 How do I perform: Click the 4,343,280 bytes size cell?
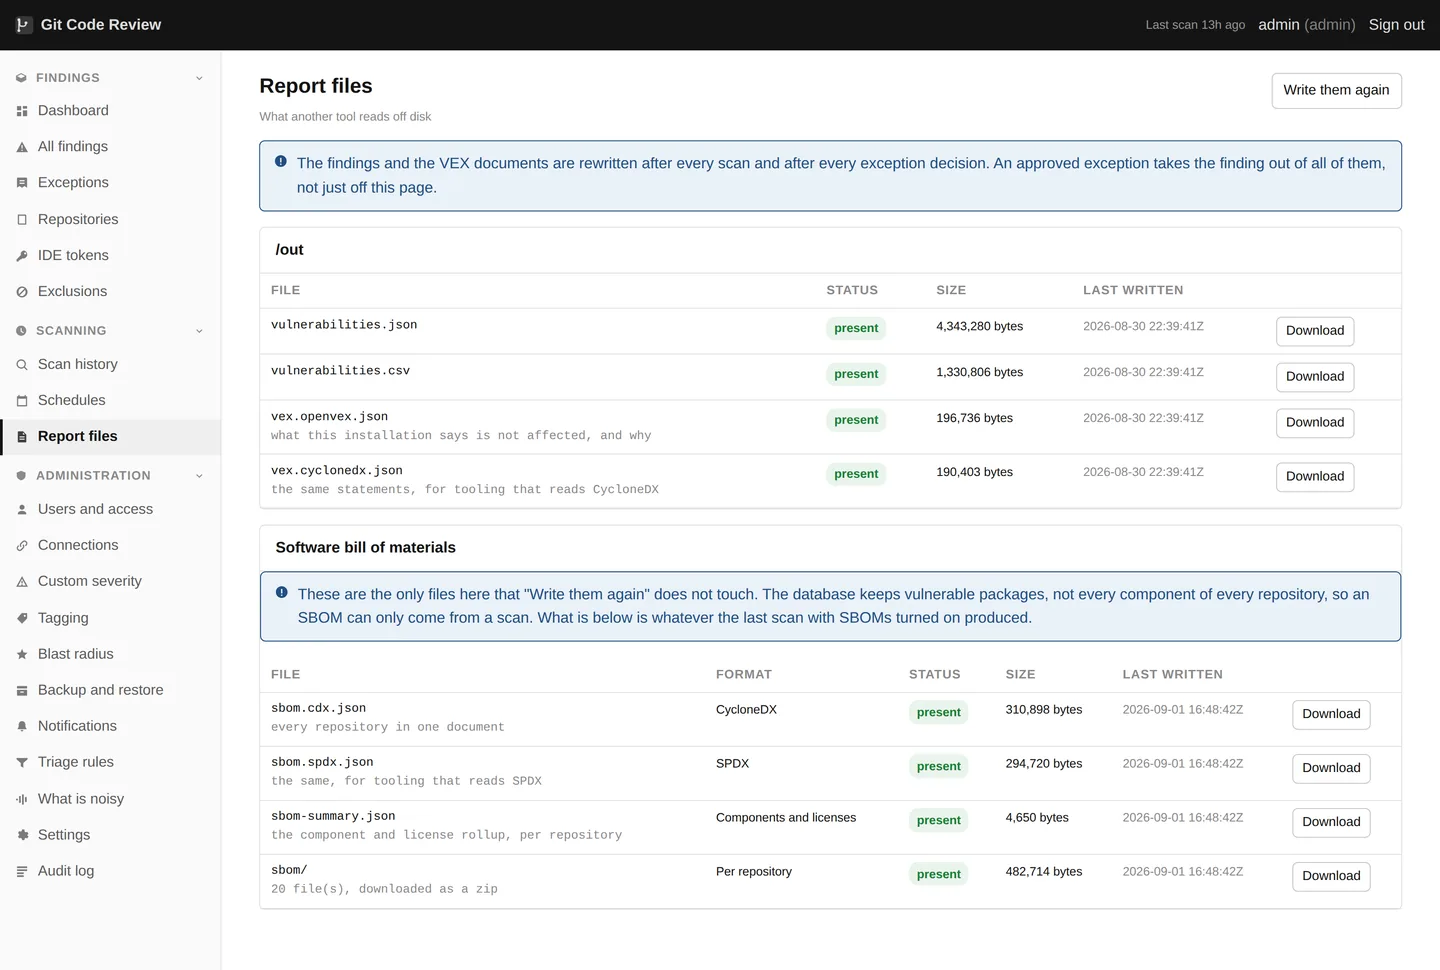click(979, 326)
